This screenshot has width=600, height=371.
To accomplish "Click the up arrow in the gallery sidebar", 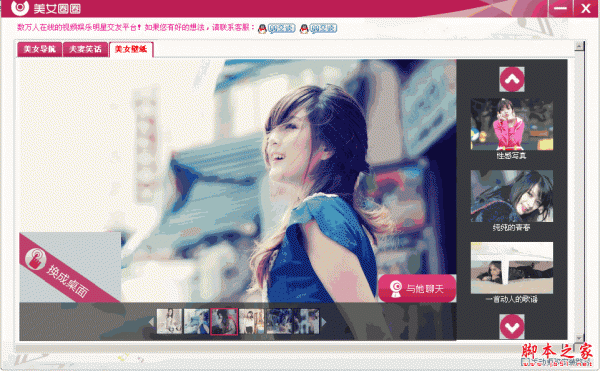I will click(512, 79).
